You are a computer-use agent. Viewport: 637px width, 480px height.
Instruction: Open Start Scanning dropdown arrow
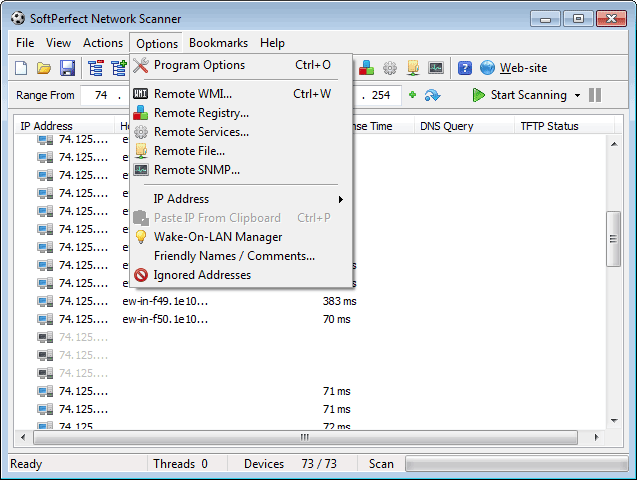577,95
